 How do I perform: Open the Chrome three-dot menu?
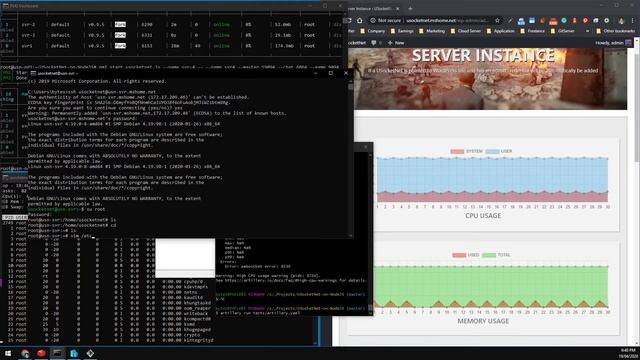coord(632,20)
